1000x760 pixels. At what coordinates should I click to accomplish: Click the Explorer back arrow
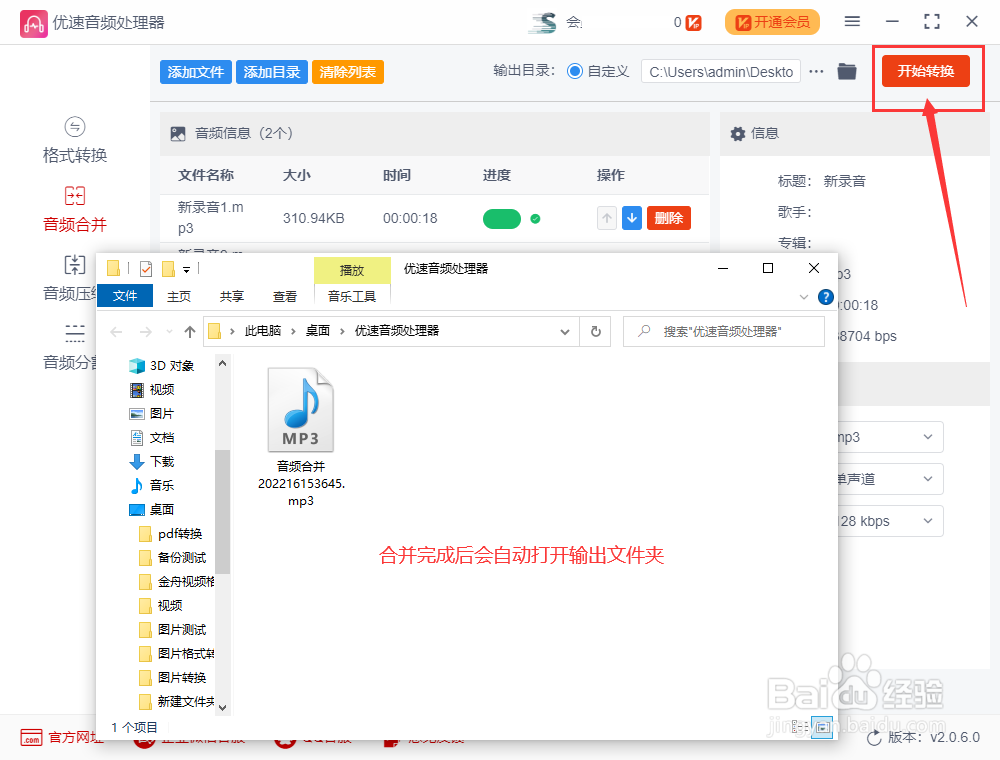(116, 332)
